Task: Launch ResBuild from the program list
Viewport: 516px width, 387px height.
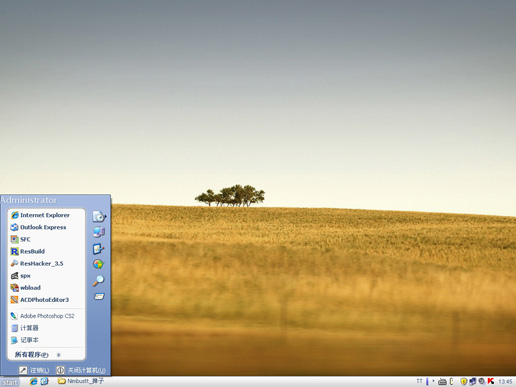Action: 46,251
